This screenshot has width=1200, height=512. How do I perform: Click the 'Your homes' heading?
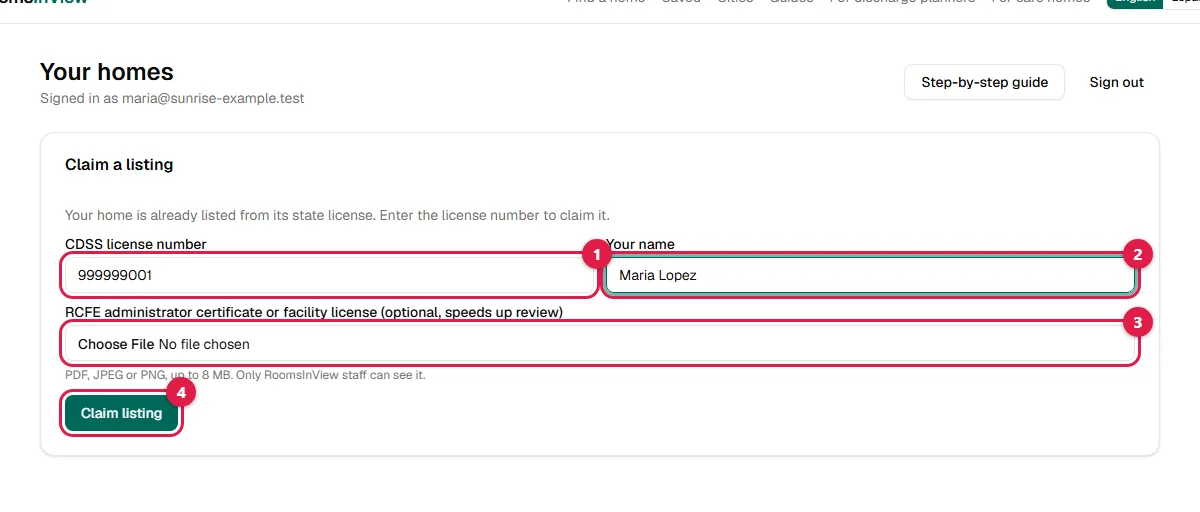point(107,72)
